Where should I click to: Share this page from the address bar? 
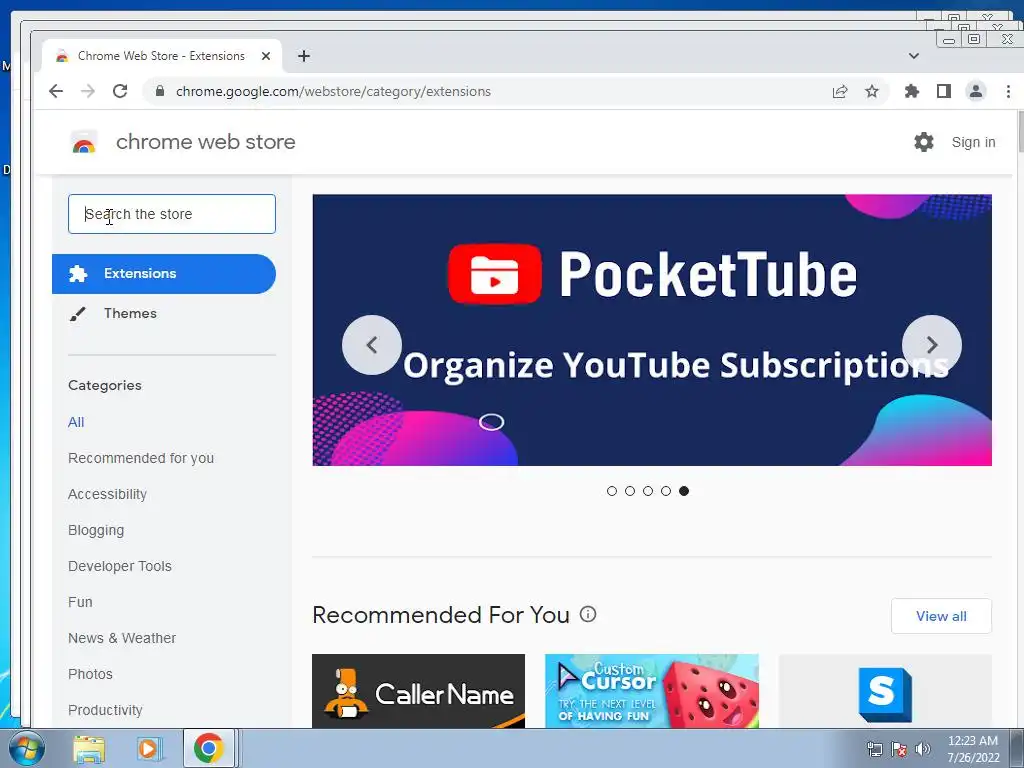(x=840, y=91)
